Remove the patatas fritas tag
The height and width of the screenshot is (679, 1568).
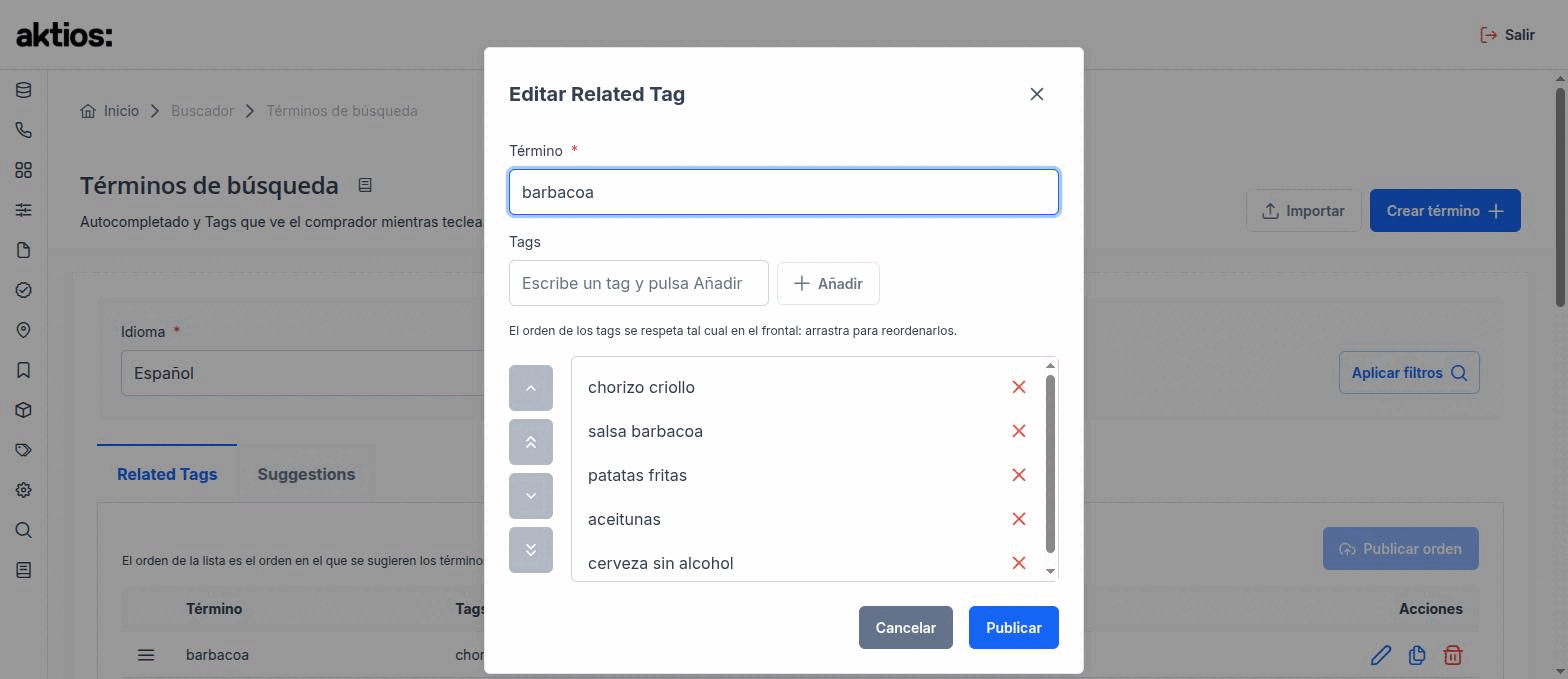pos(1018,475)
